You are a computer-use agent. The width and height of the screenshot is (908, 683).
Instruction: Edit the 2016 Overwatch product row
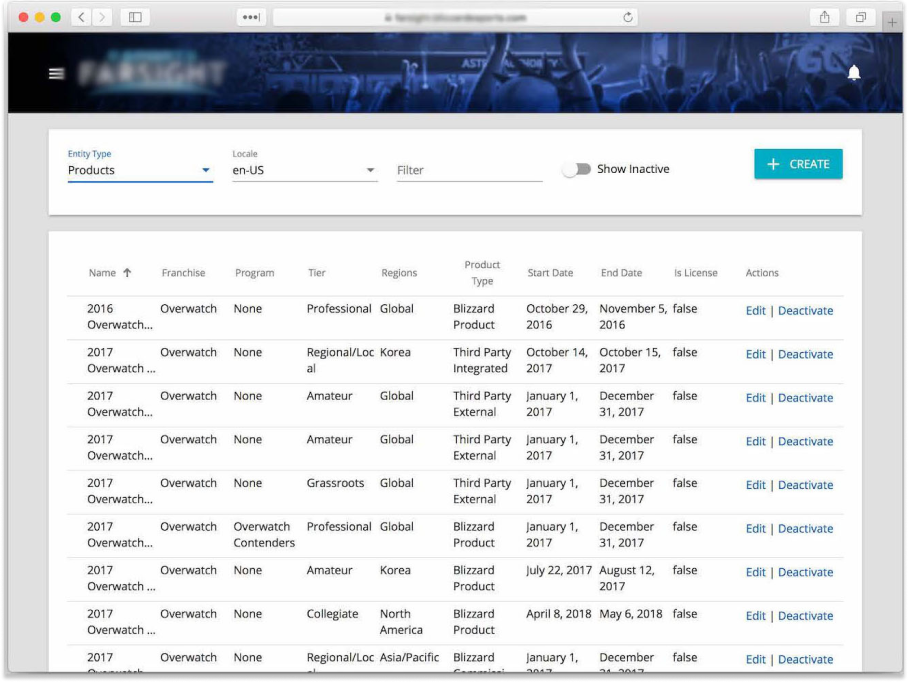(x=756, y=311)
